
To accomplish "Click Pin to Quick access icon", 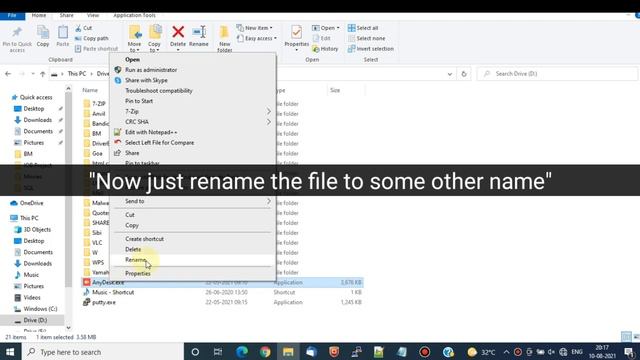I will (17, 39).
